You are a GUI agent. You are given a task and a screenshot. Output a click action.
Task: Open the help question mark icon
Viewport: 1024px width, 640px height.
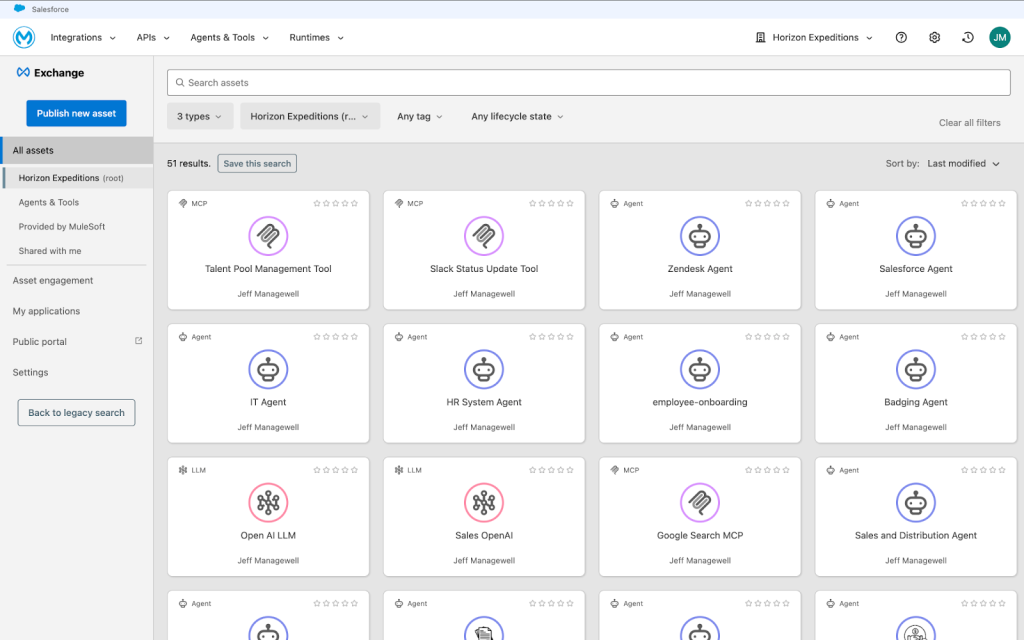pos(901,38)
